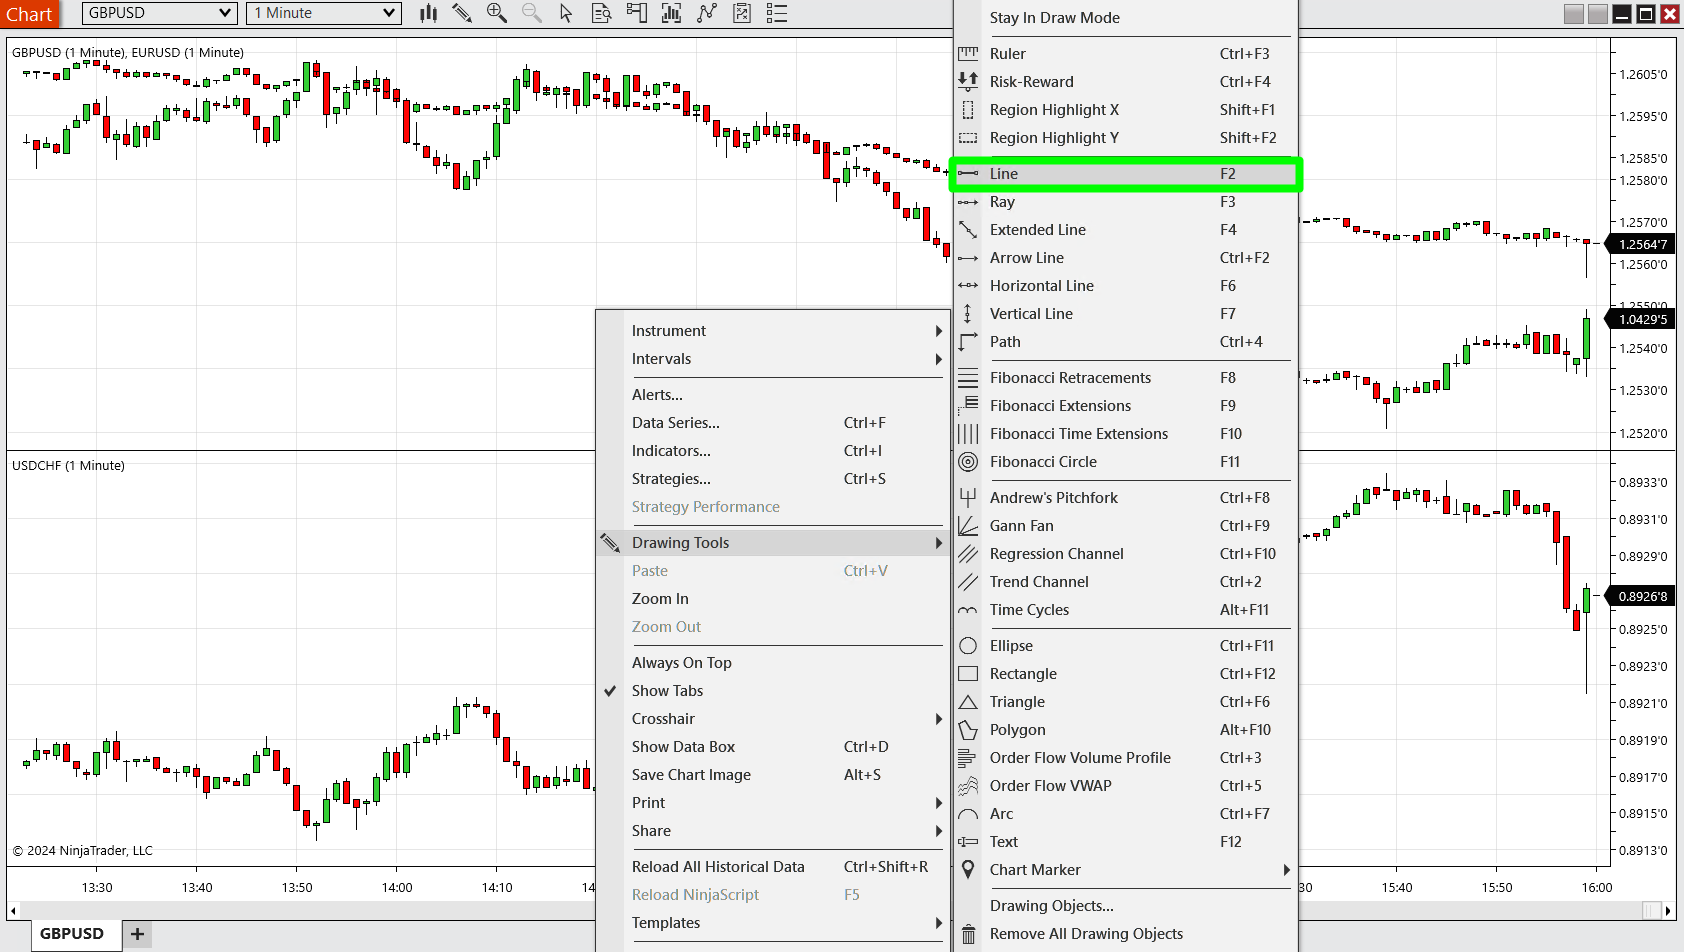Toggle the Show Tabs checkmark option
Viewport: 1684px width, 952px height.
point(667,691)
